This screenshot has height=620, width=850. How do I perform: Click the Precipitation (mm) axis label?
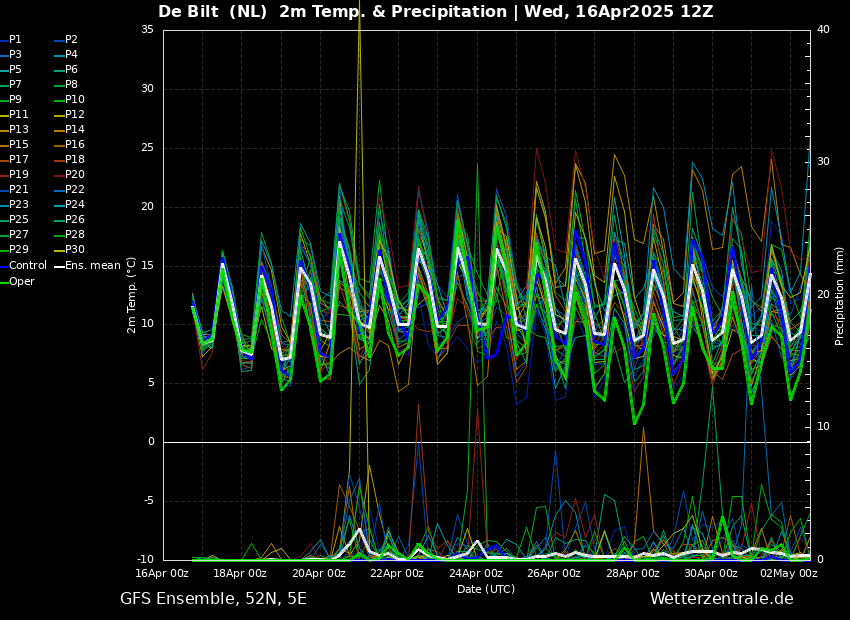coord(840,296)
